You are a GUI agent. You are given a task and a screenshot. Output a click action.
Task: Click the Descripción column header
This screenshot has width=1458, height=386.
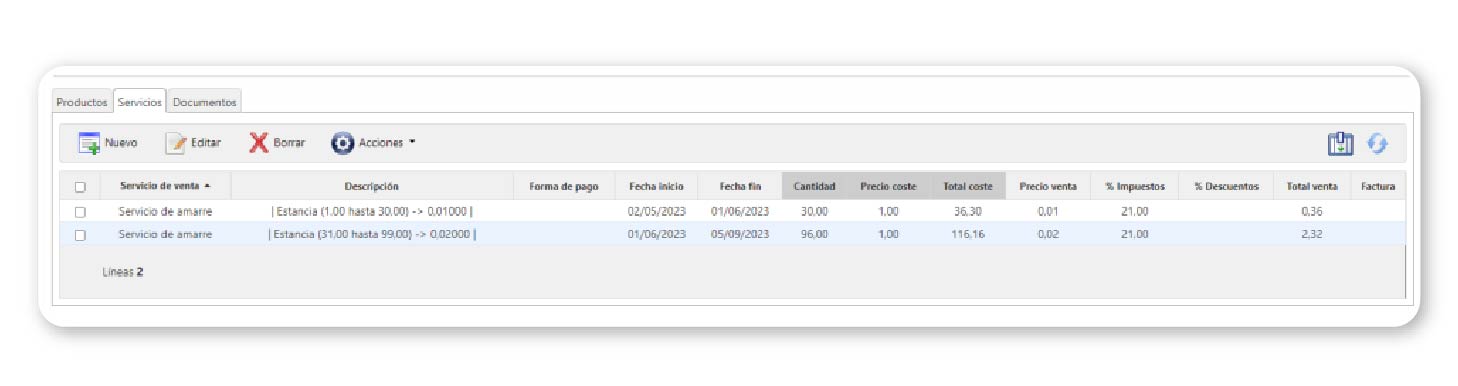pyautogui.click(x=372, y=186)
